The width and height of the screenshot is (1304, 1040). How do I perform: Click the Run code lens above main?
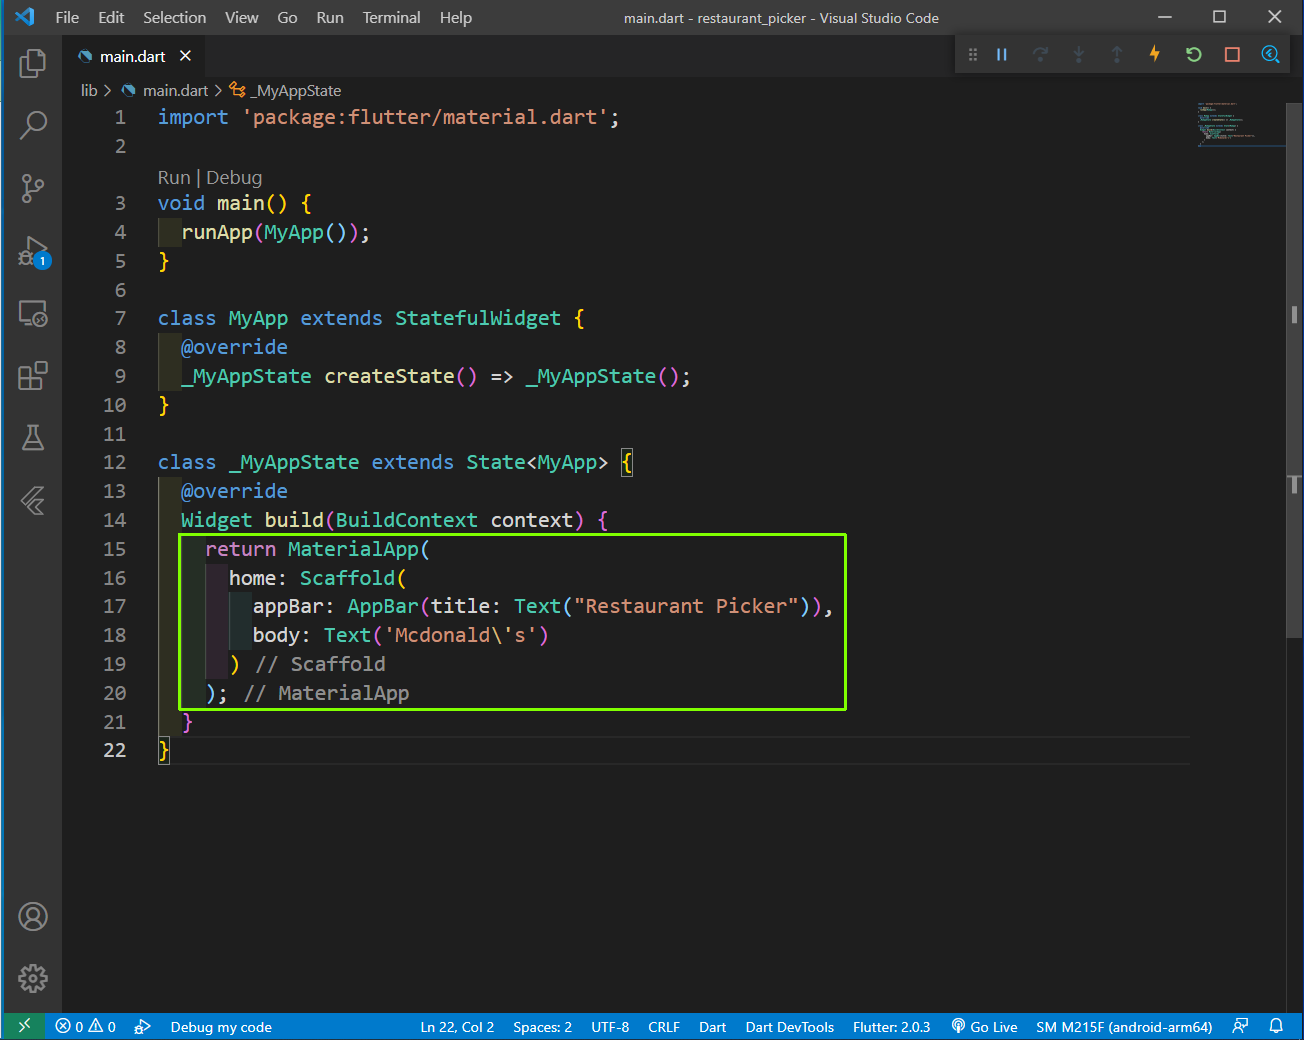click(173, 177)
